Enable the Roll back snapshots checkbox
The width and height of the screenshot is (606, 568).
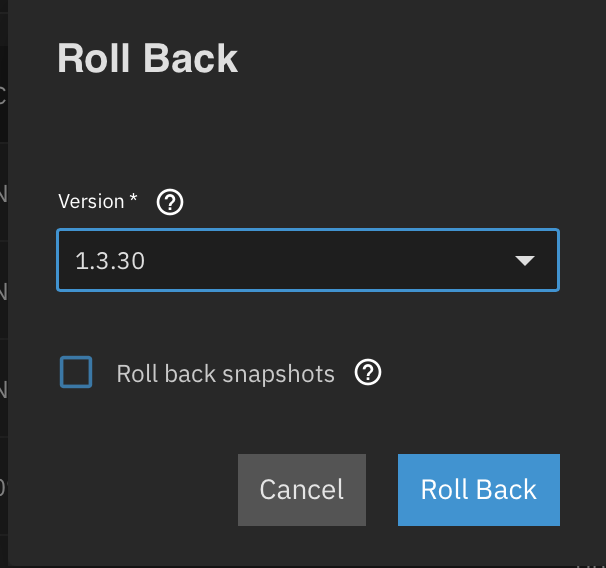point(76,373)
